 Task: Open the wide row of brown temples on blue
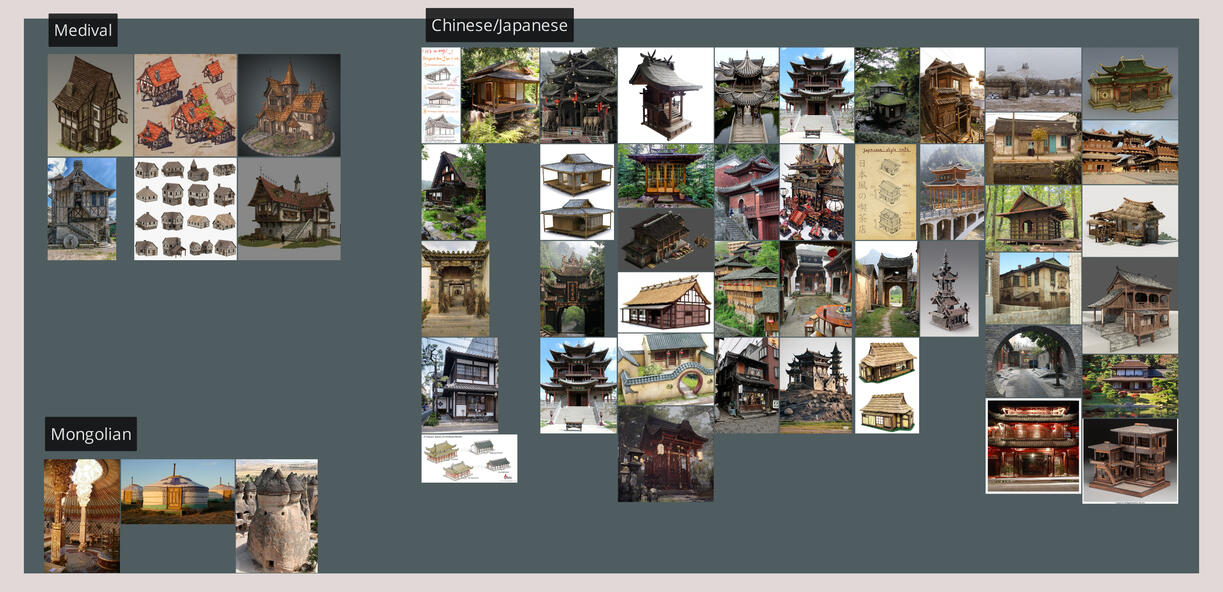[x=1130, y=152]
